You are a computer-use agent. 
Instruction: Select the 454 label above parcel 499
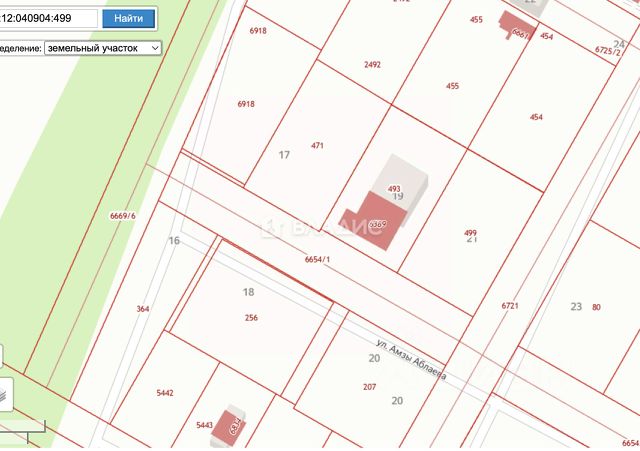[x=536, y=118]
